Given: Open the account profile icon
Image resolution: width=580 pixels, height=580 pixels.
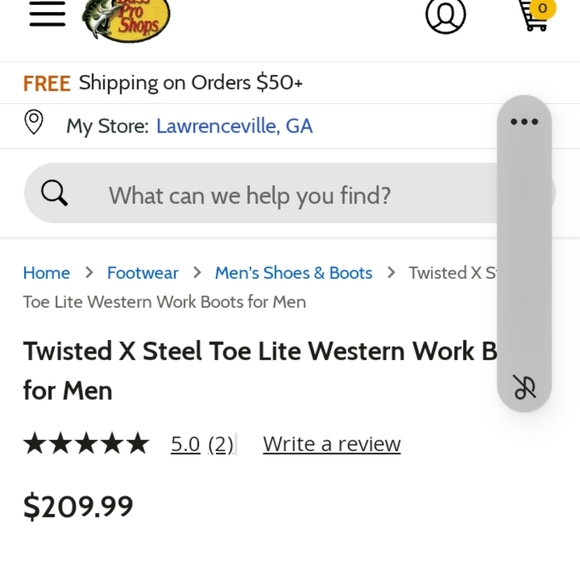Looking at the screenshot, I should 445,16.
